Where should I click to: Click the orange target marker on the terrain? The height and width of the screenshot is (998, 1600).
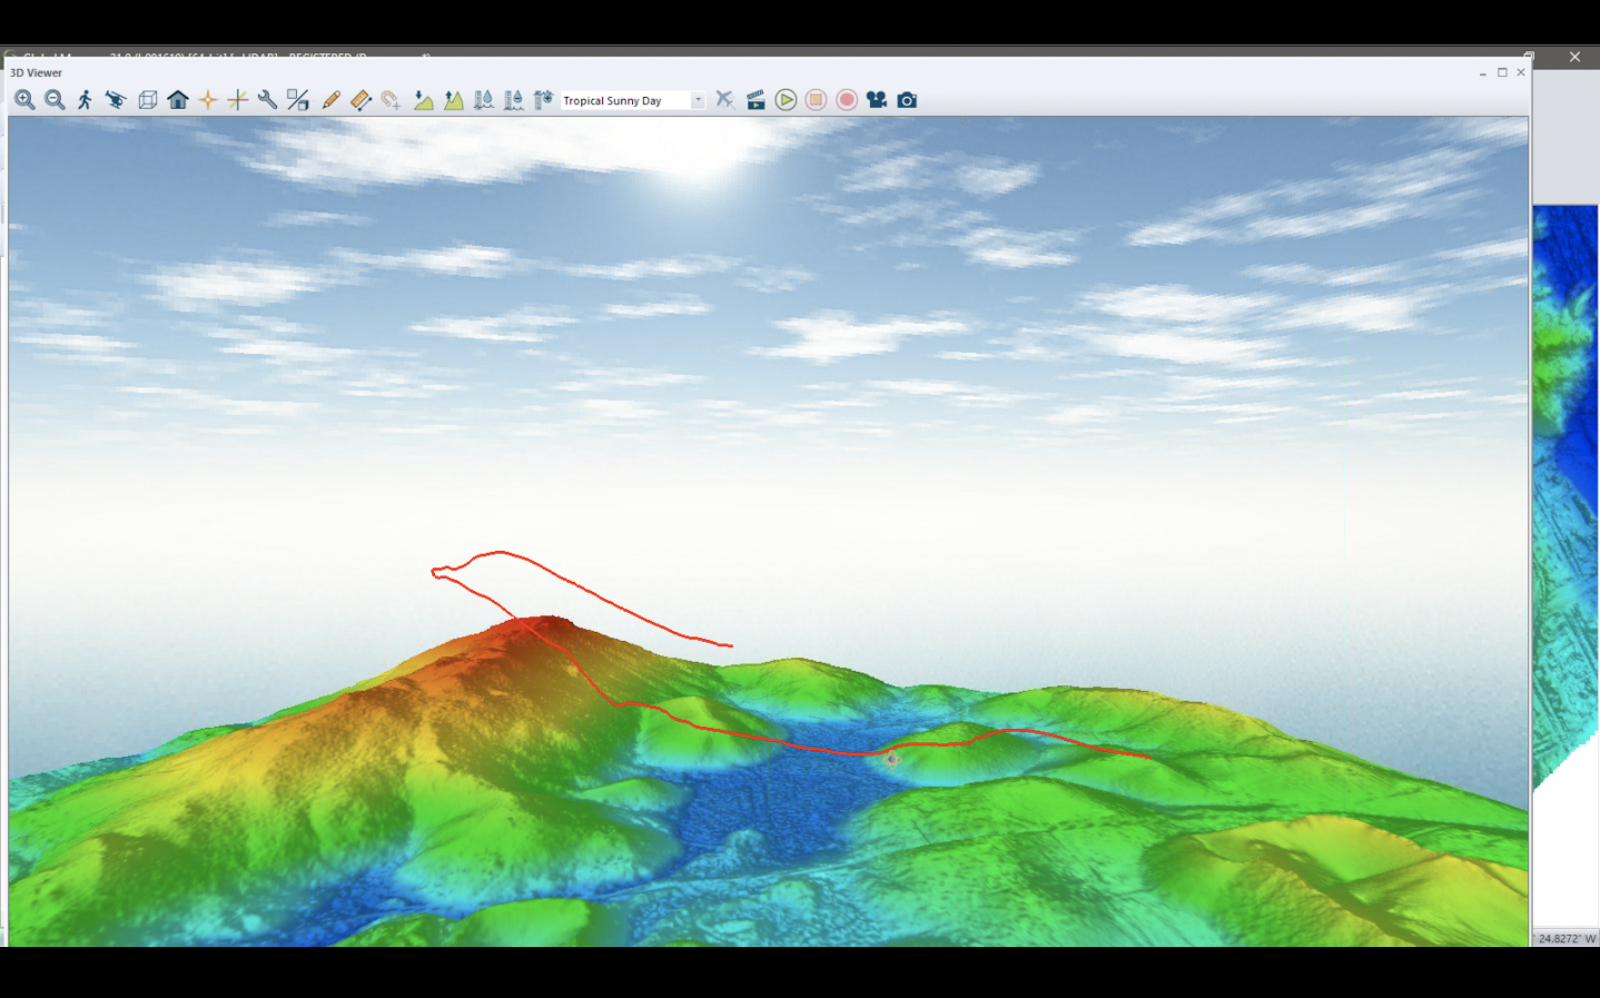pyautogui.click(x=892, y=759)
